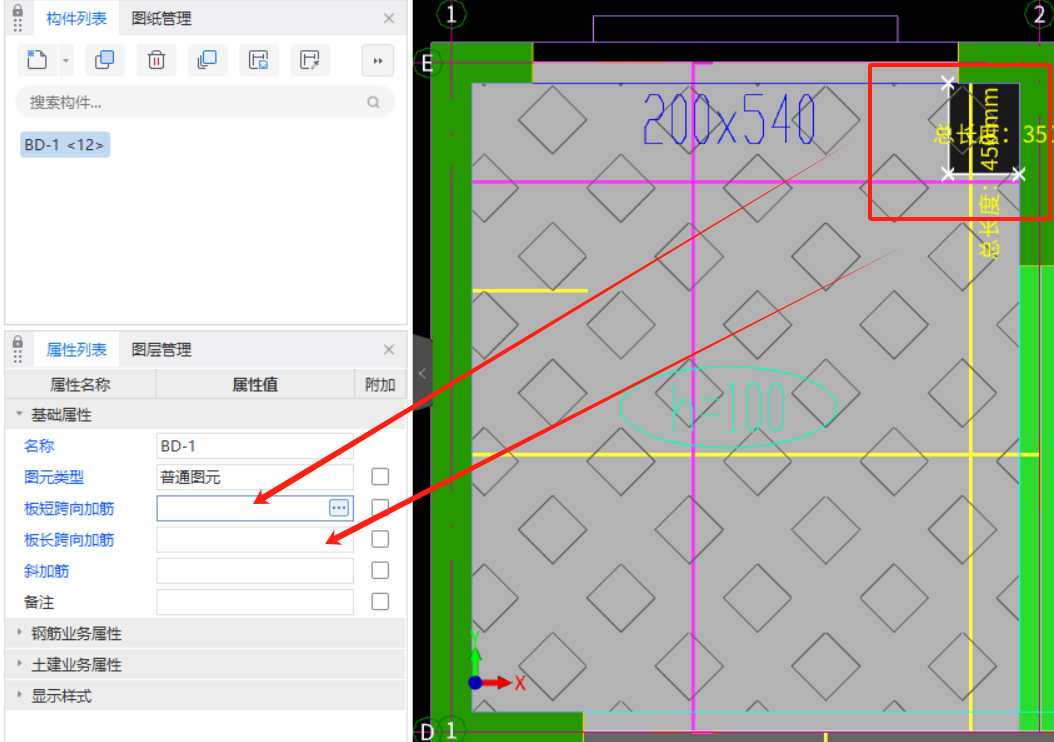Focus the 搜索构件 search field
Image resolution: width=1054 pixels, height=742 pixels.
point(204,102)
